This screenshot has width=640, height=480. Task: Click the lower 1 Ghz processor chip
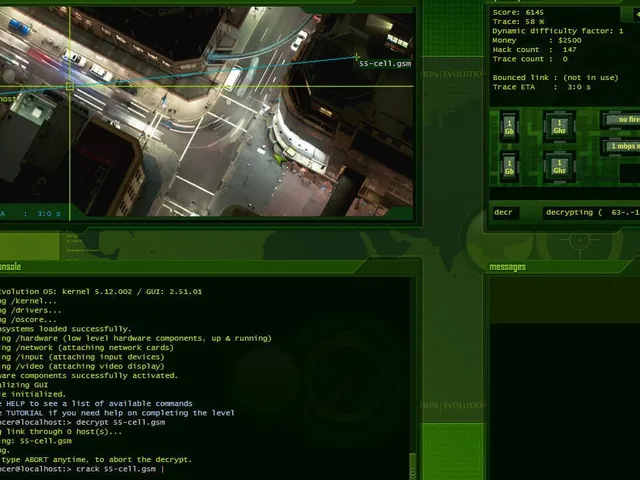tap(559, 167)
